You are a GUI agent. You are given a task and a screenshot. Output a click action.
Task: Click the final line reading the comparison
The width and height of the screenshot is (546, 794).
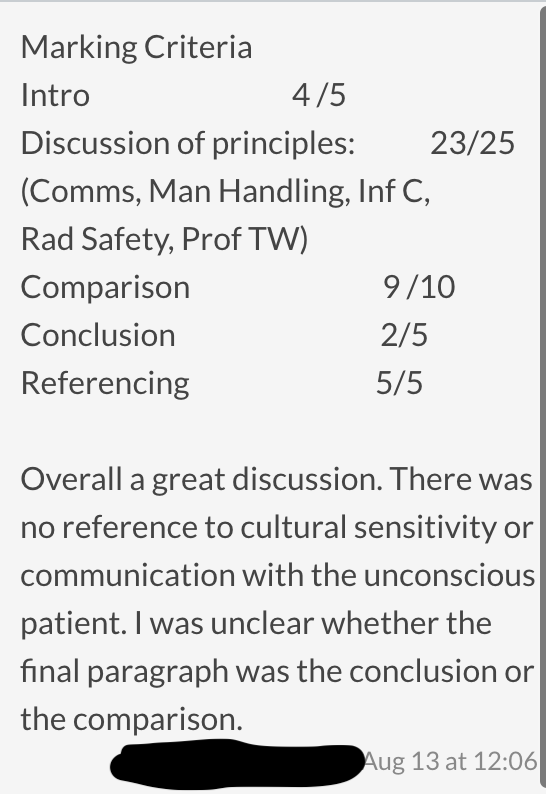132,720
